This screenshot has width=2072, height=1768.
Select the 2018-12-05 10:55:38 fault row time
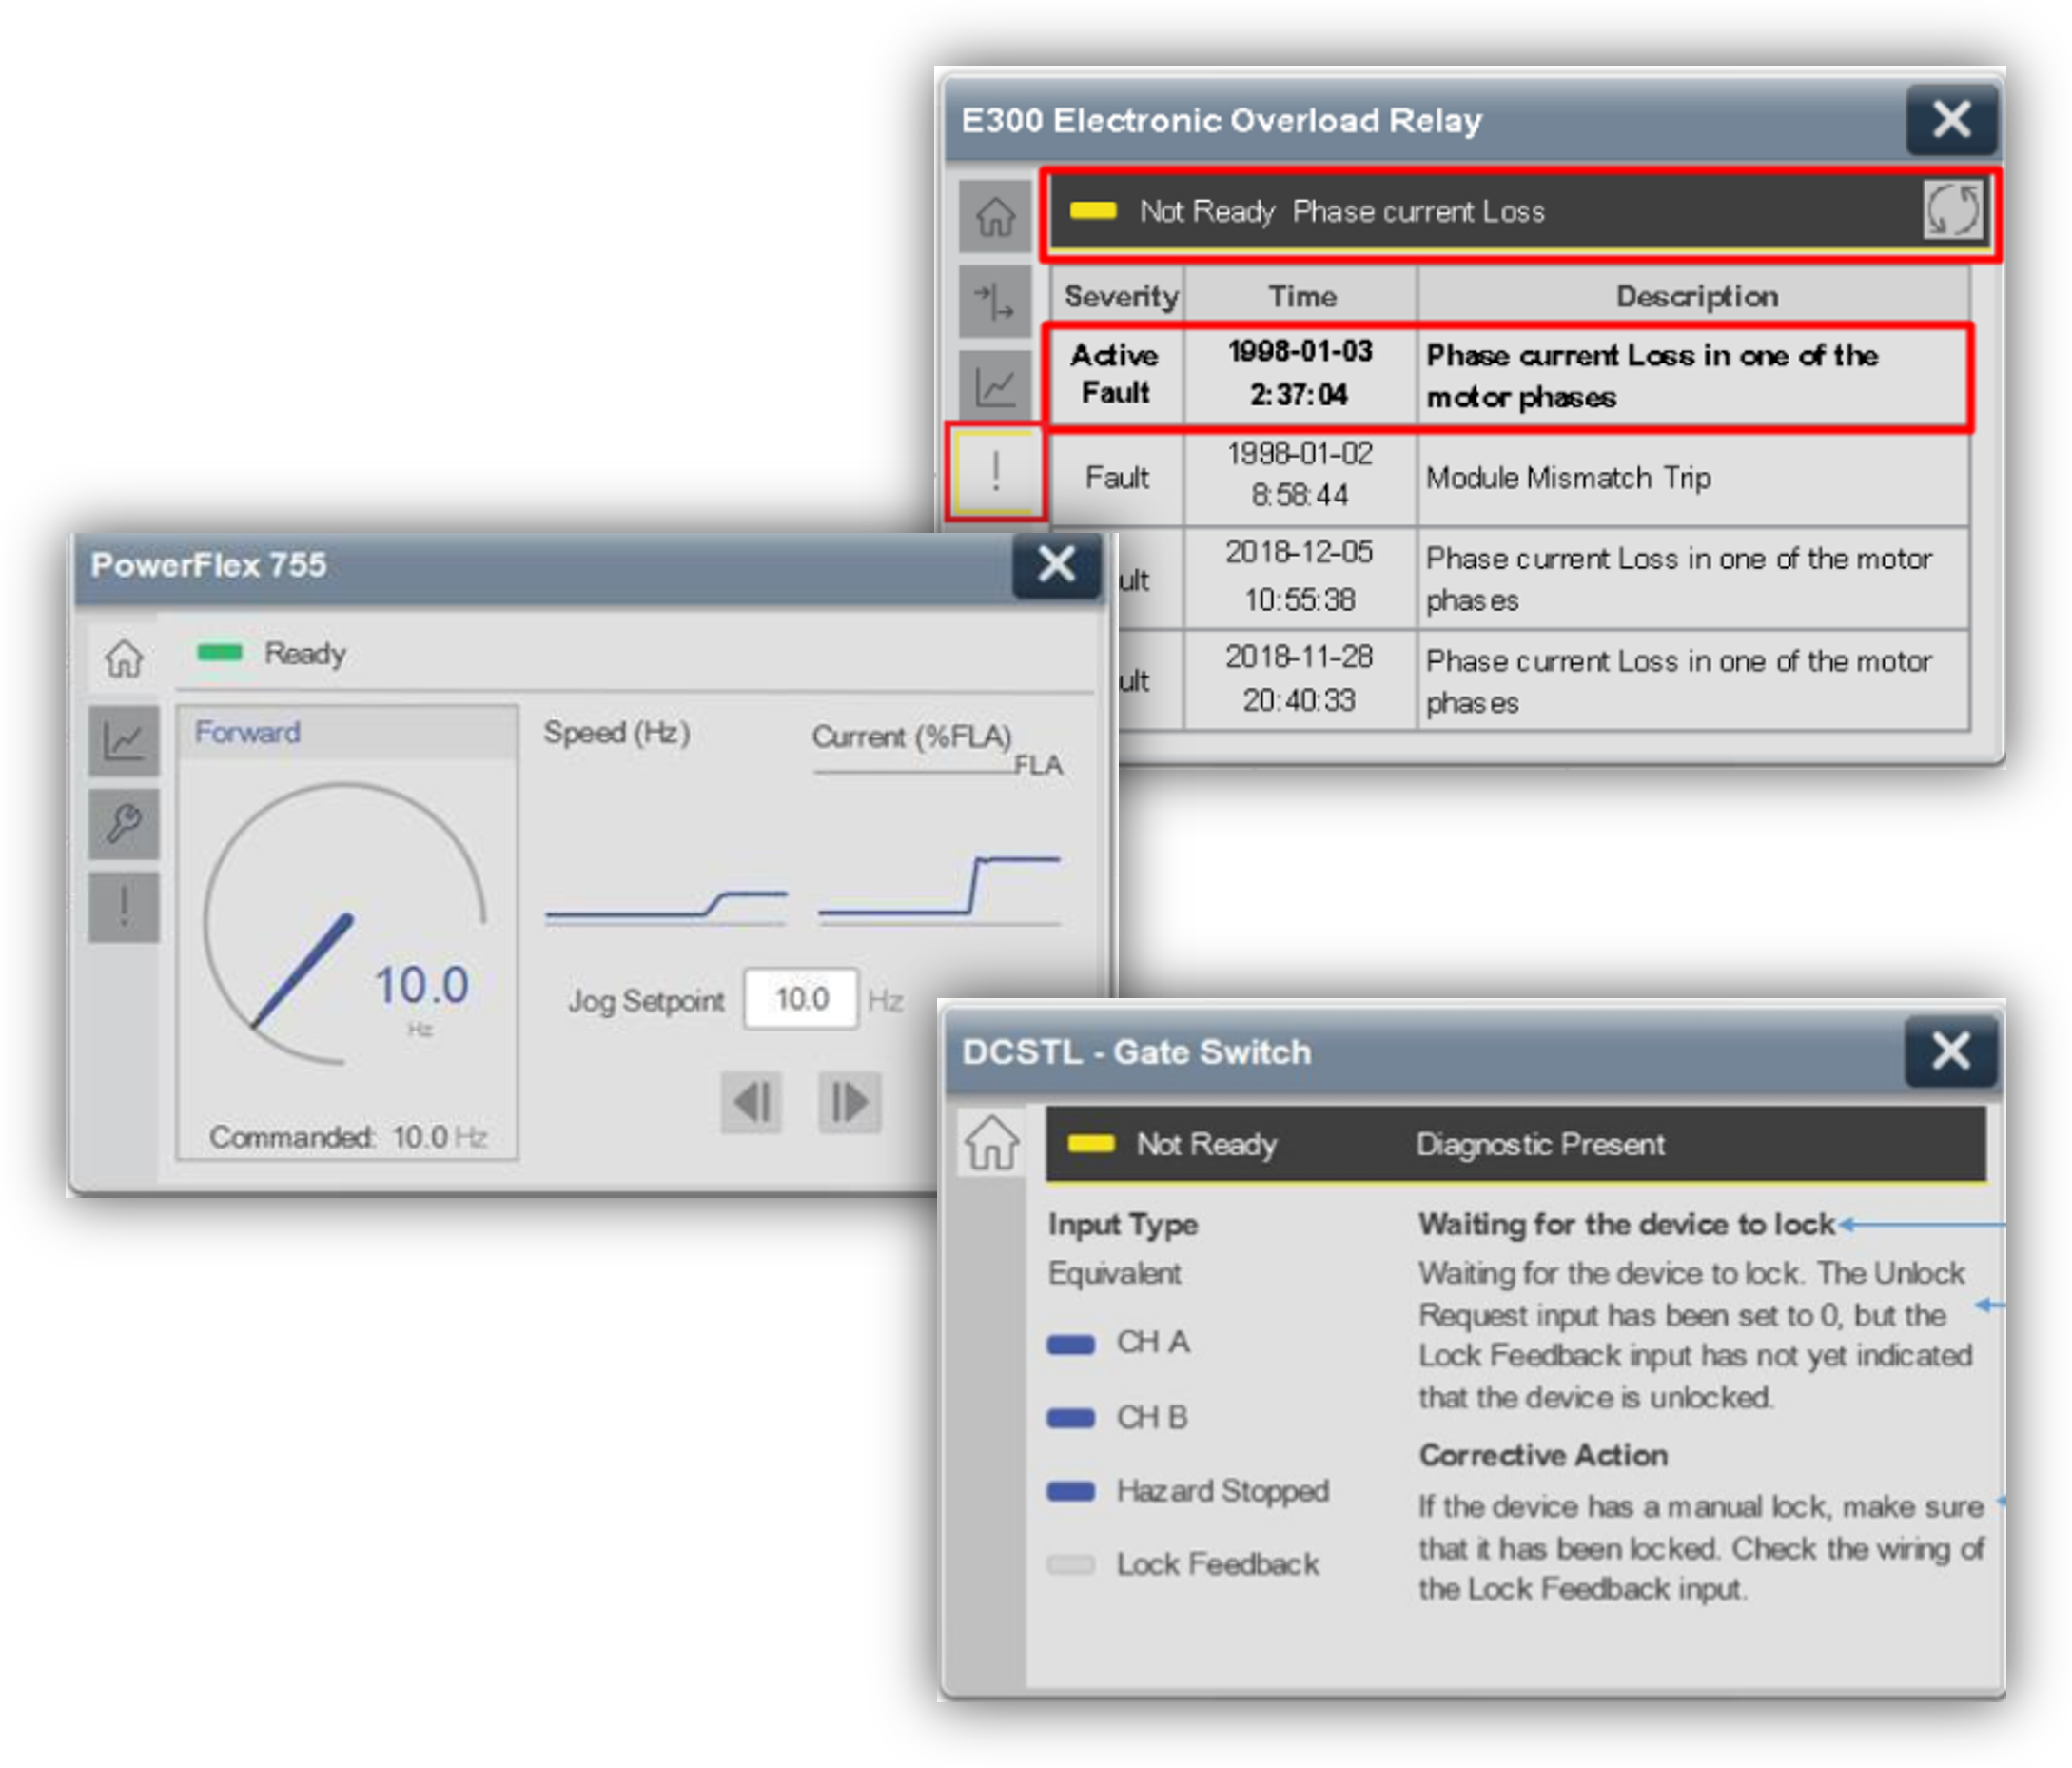1300,577
